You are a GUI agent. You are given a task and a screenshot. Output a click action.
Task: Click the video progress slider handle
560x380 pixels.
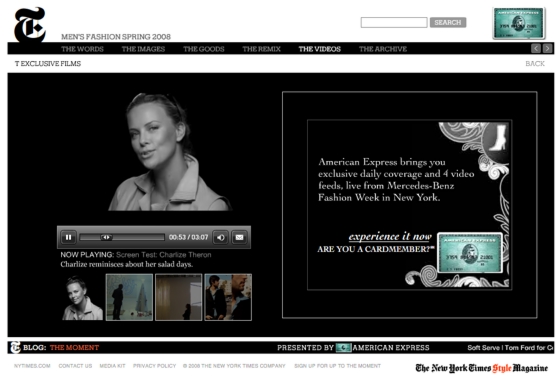click(106, 237)
